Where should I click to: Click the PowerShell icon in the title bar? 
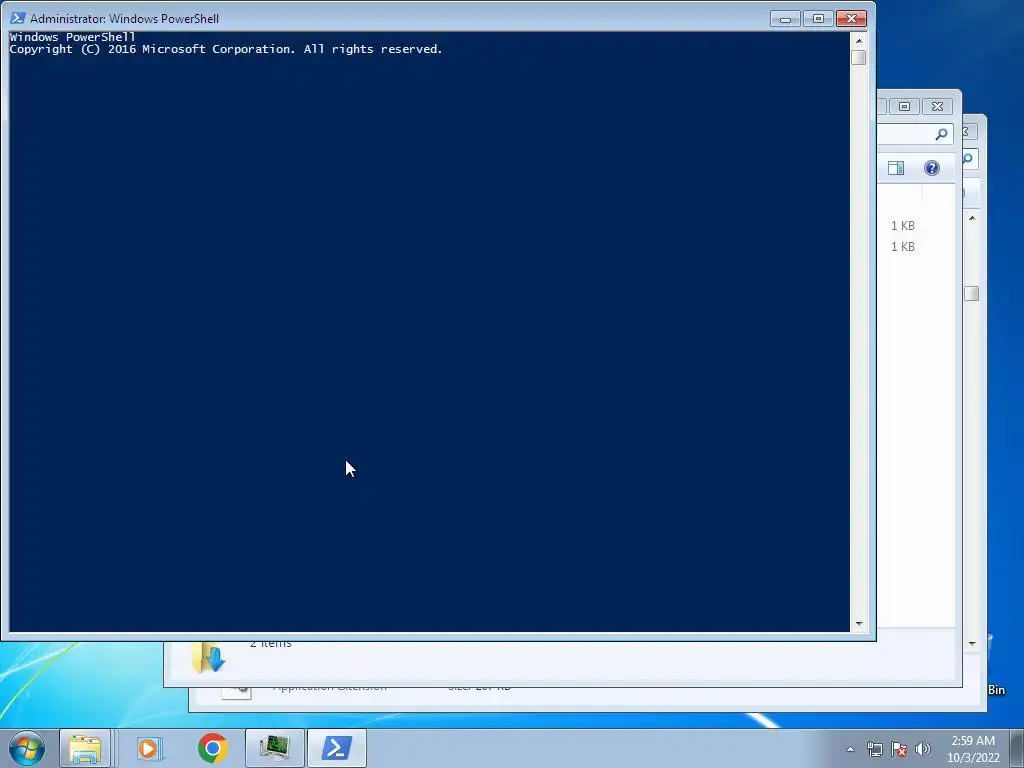tap(18, 18)
